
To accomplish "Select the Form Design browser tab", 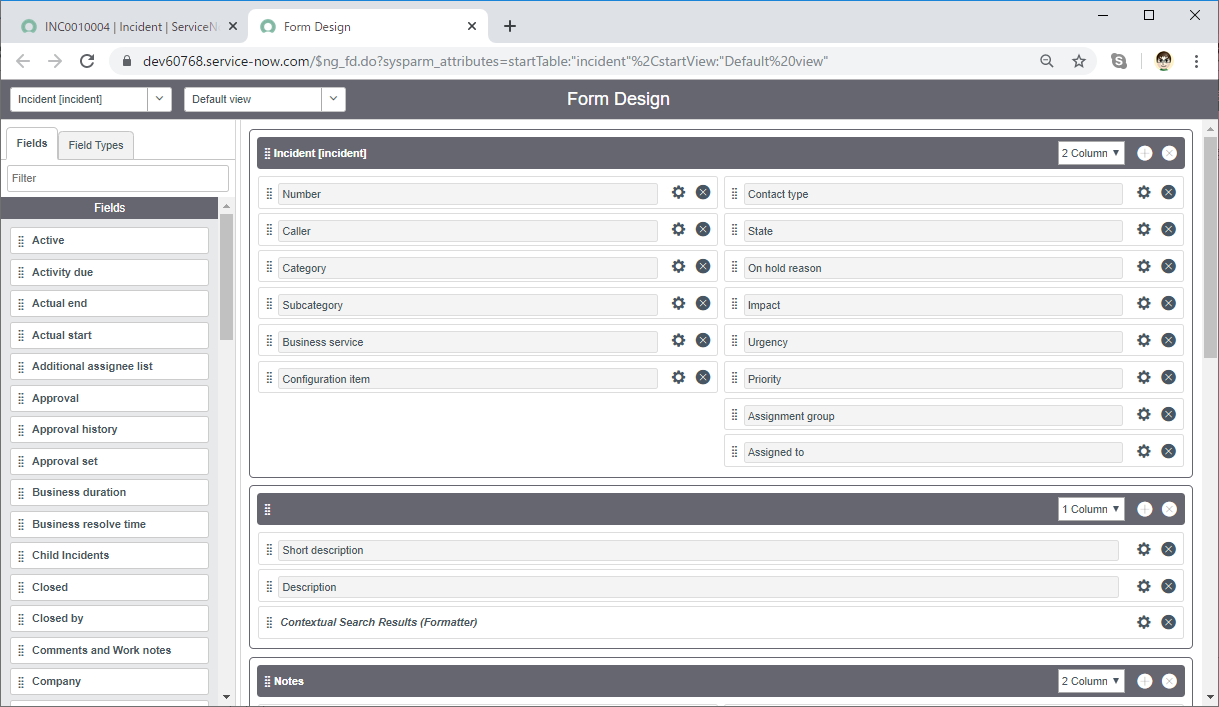I will click(x=366, y=27).
